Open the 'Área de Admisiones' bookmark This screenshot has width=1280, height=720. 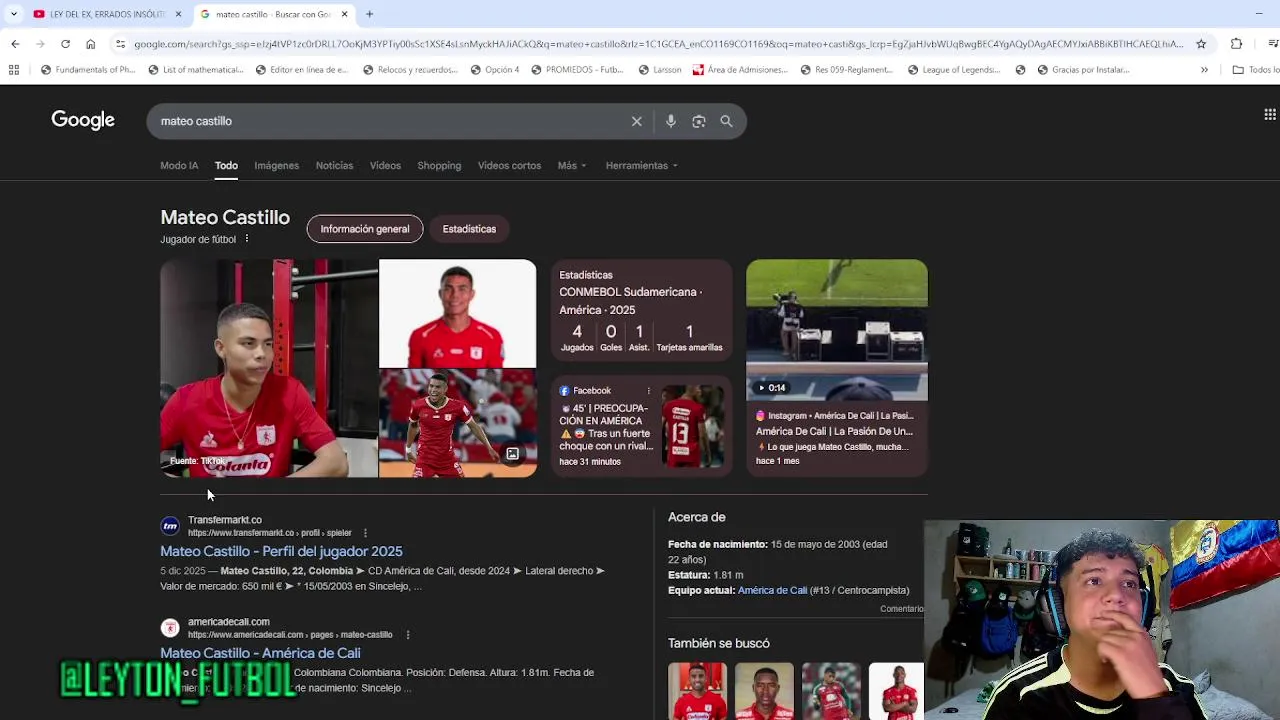[739, 70]
